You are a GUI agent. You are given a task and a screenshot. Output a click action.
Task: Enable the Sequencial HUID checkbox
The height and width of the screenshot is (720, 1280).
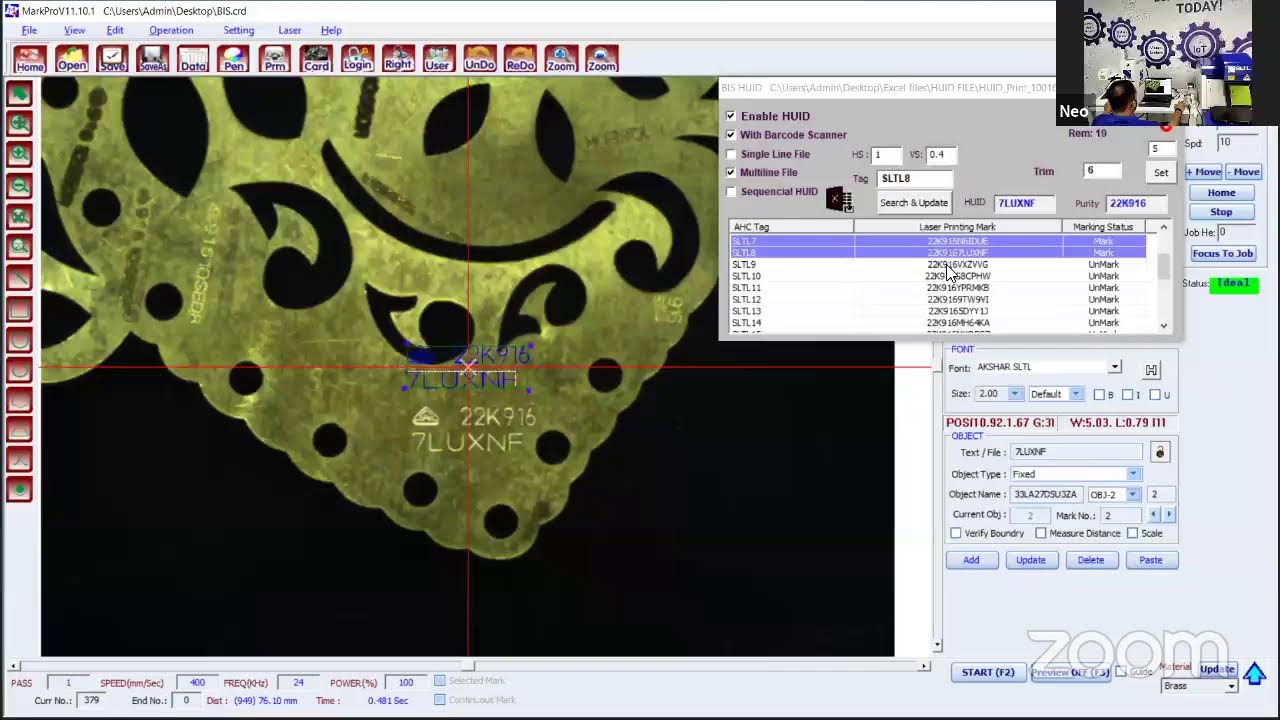(731, 191)
